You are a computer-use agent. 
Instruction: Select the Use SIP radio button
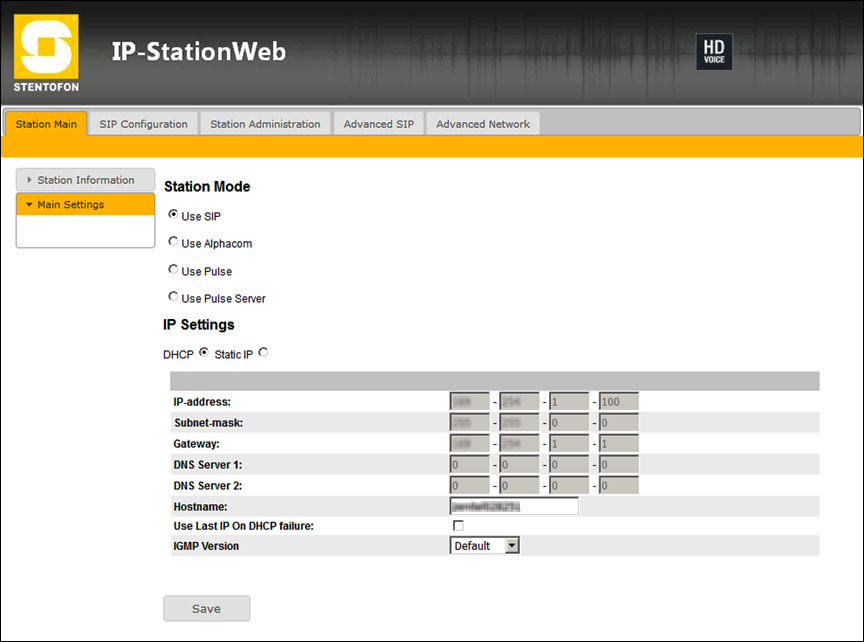(x=173, y=214)
